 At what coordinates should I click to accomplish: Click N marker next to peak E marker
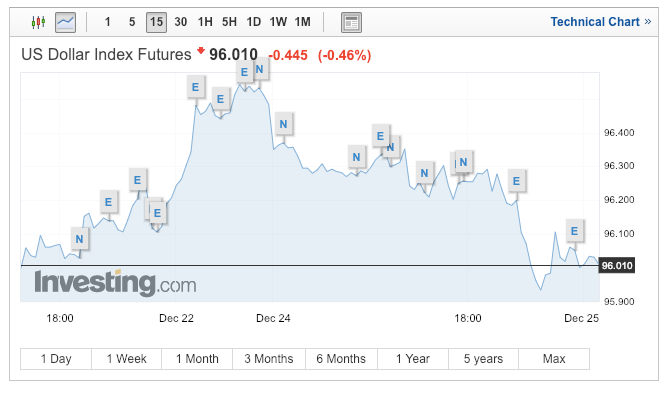tap(260, 69)
